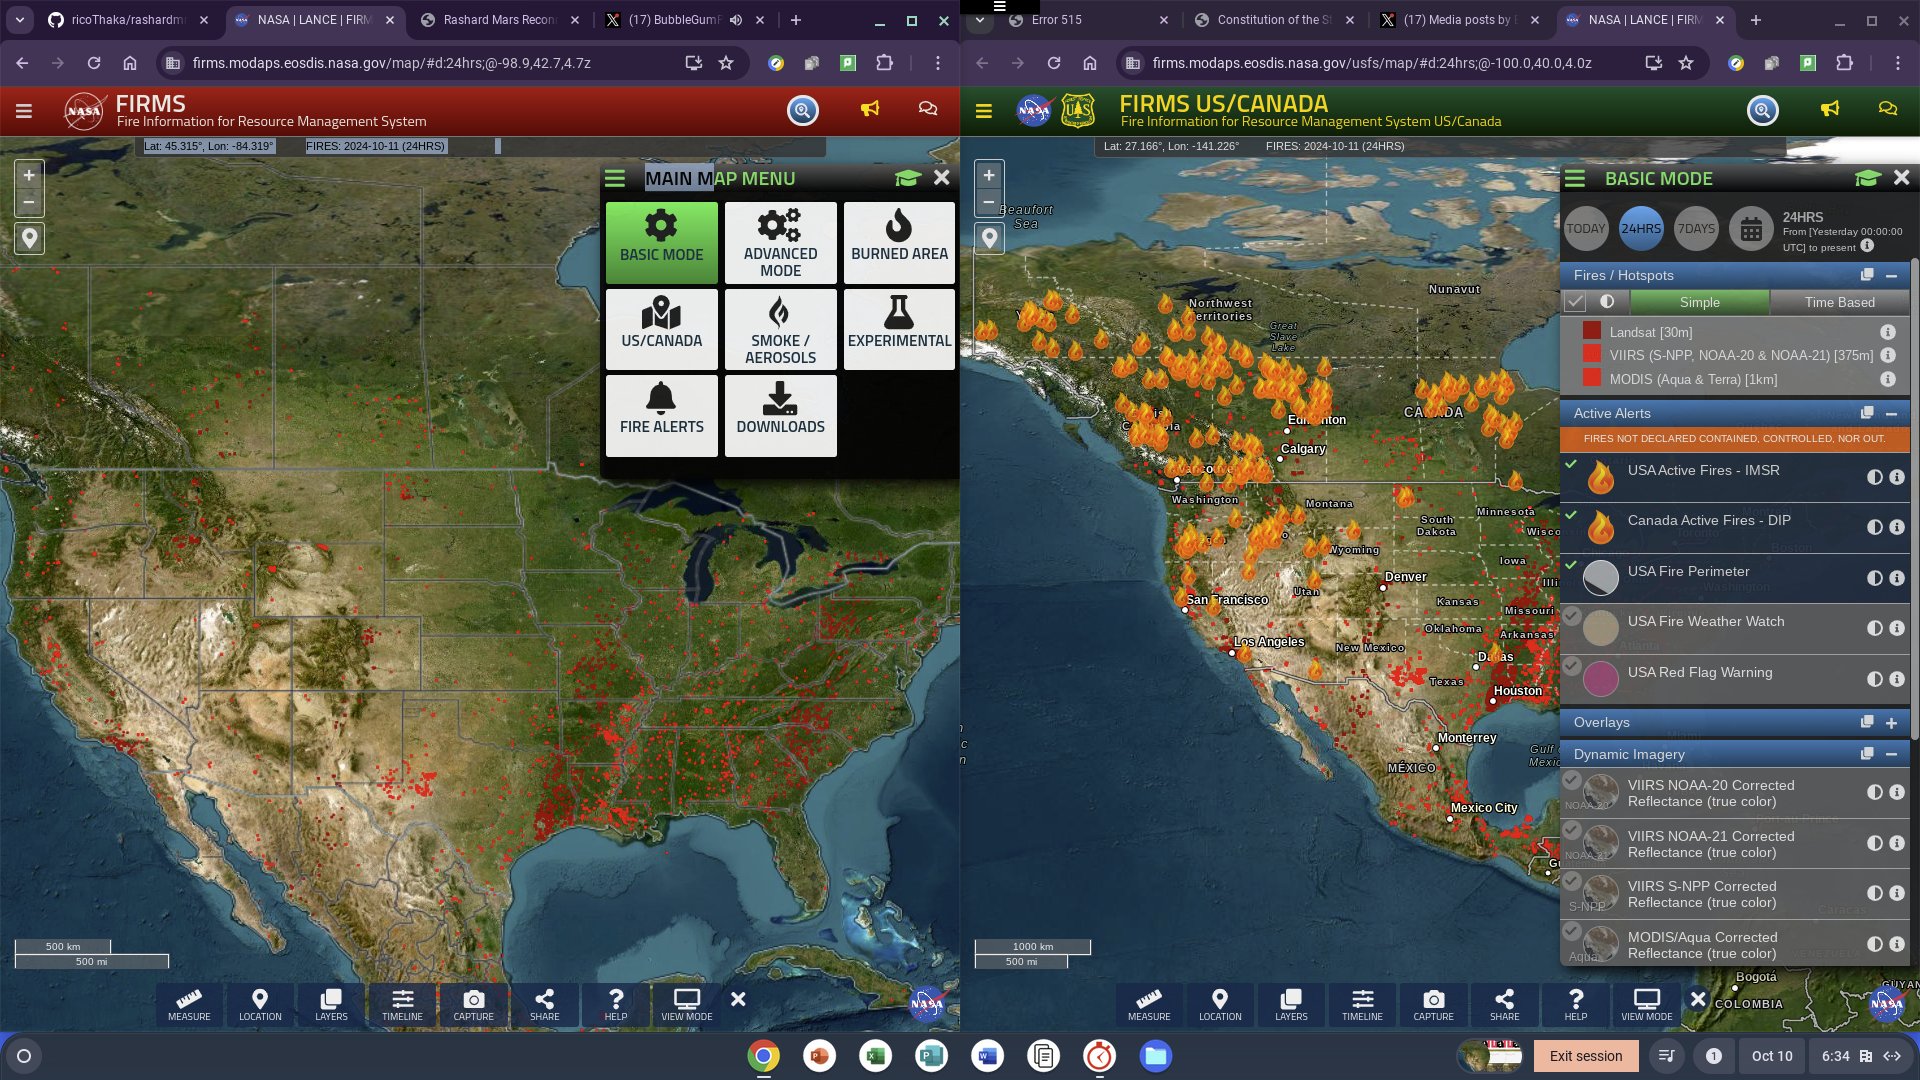Open feedback chat icon in US/Canada header
Viewport: 1920px width, 1080px height.
tap(1888, 109)
